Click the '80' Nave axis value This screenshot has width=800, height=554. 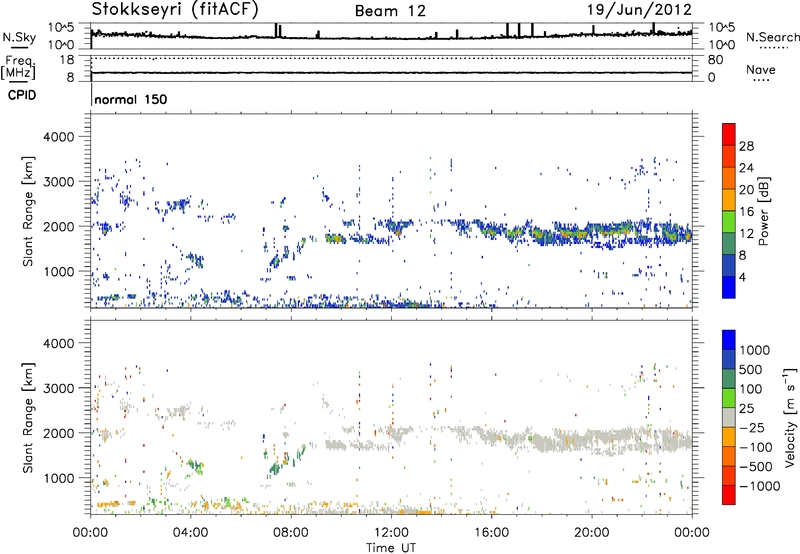715,60
